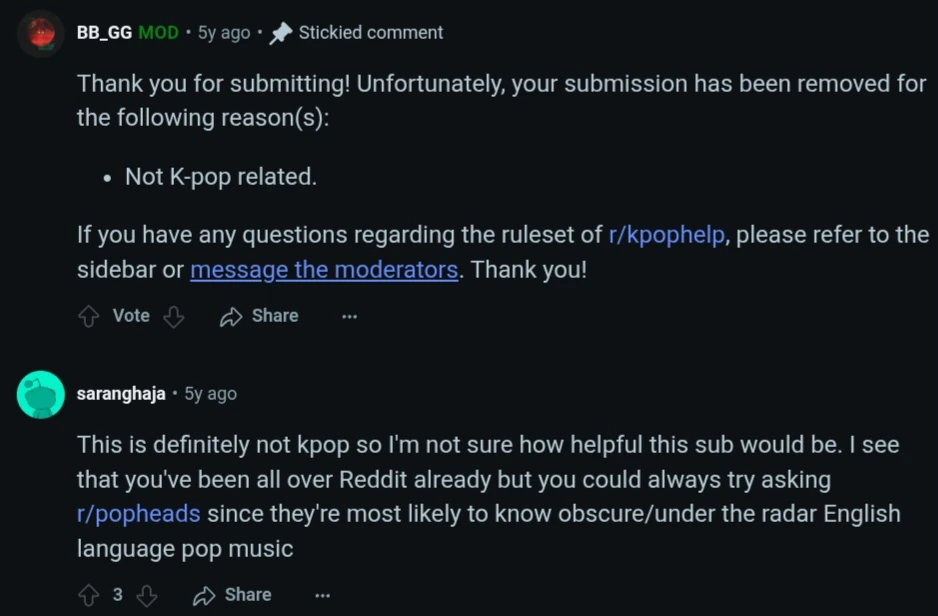Click the vote count on saranghaja's comment
This screenshot has height=616, width=938.
click(x=117, y=595)
